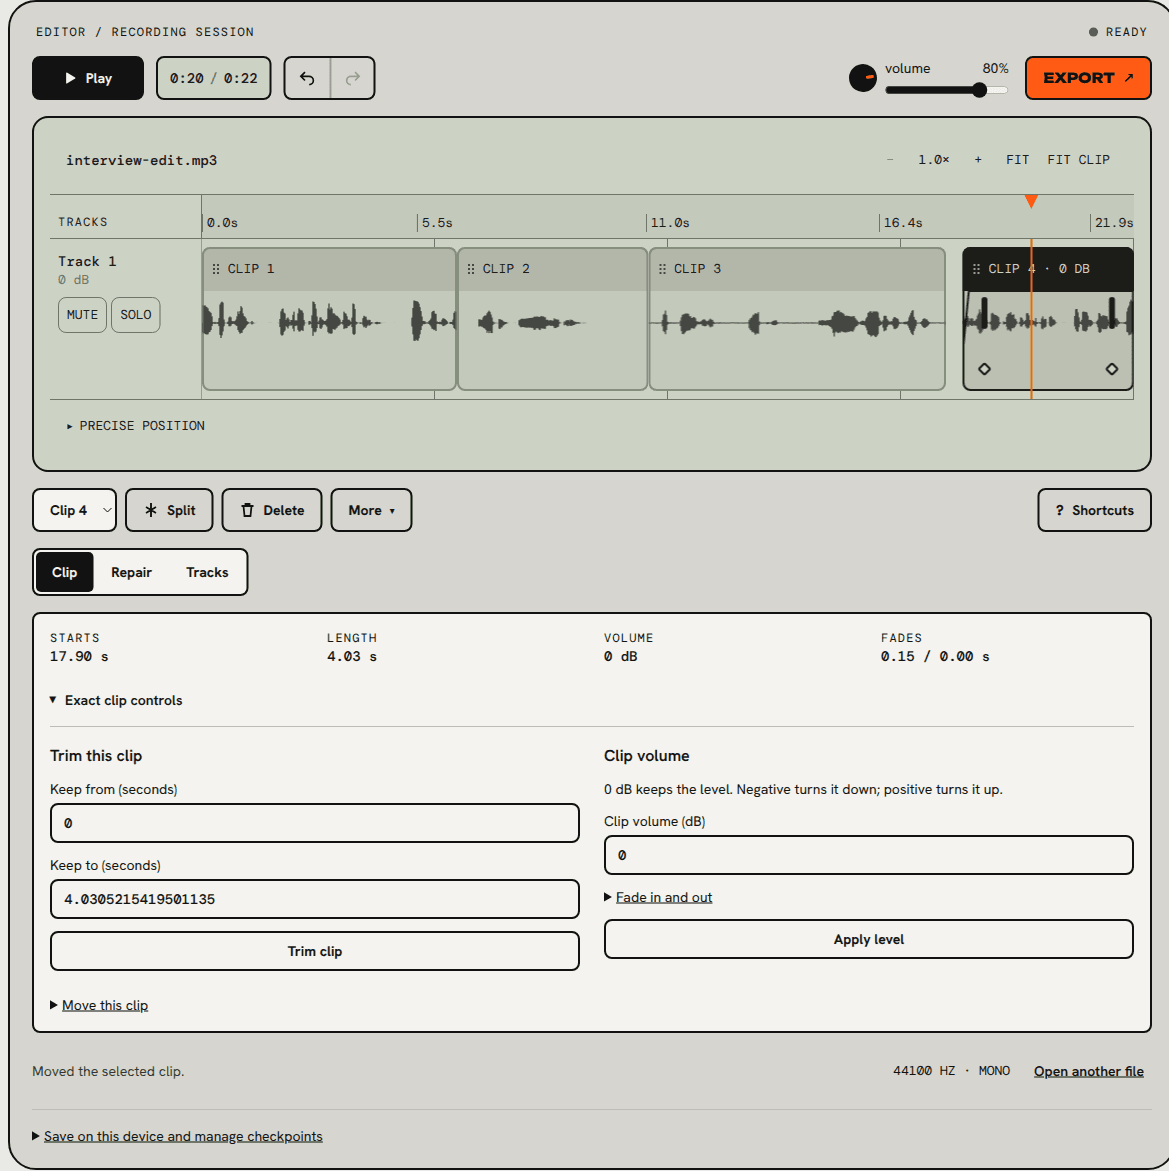Adjust the volume slider at 80%
The width and height of the screenshot is (1169, 1171).
(x=946, y=90)
